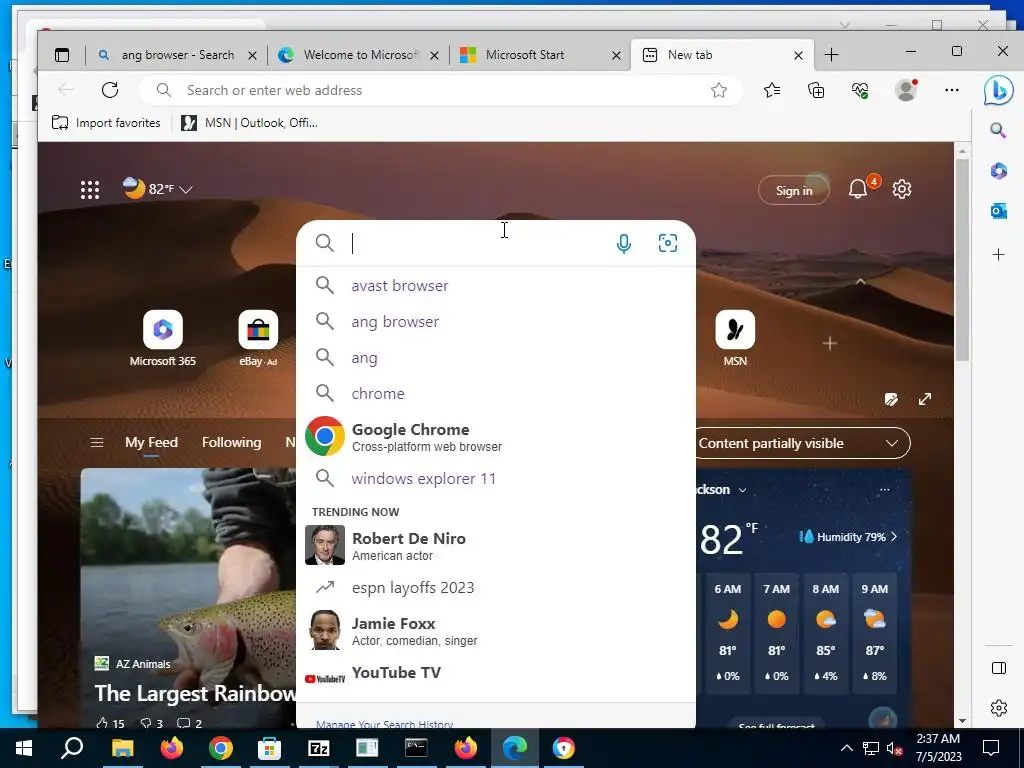
Task: Add a site to sidebar plus icon
Action: coord(999,255)
